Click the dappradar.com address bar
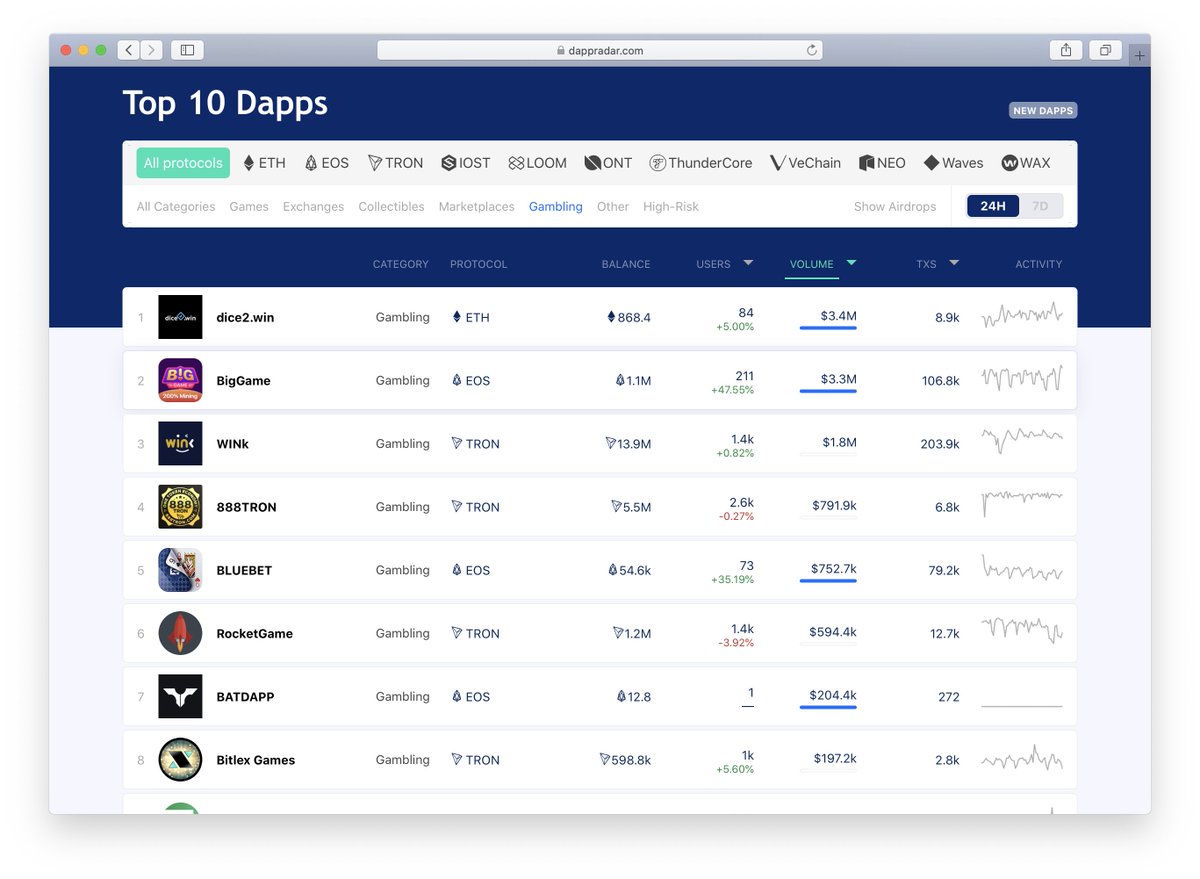 tap(600, 50)
